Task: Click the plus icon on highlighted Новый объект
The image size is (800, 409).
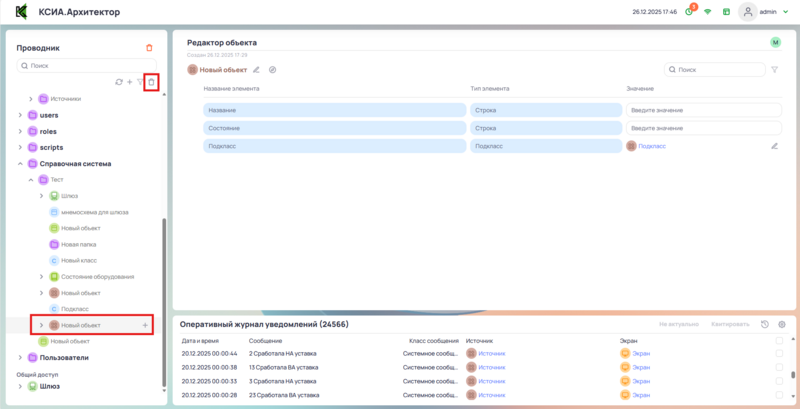Action: [x=145, y=325]
